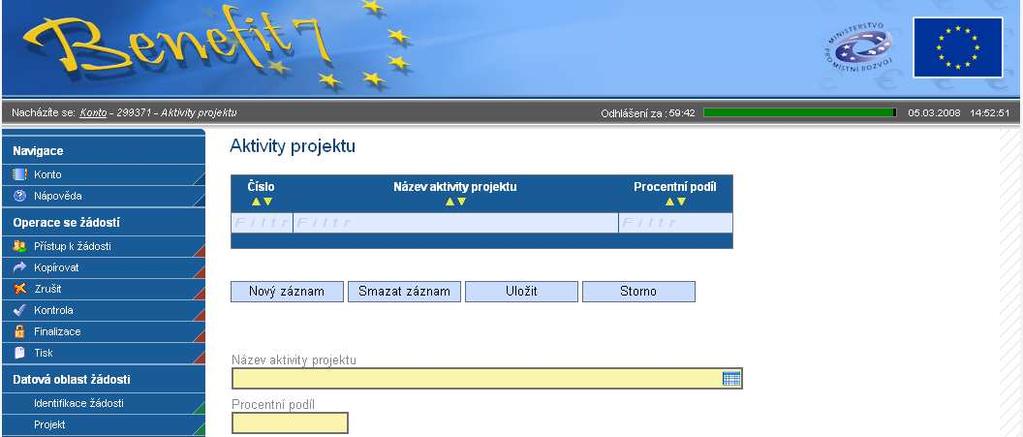Screen dimensions: 1023x437
Task: Sort Číslo column ascending arrow
Action: (x=256, y=202)
